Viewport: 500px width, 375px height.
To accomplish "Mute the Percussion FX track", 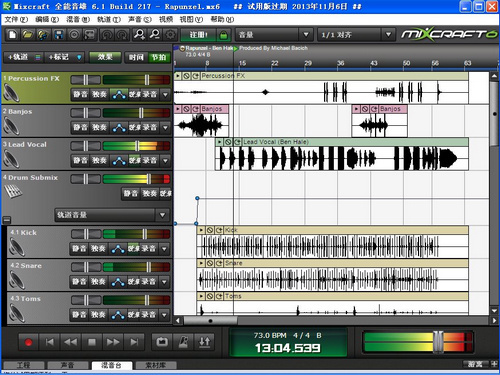I will coord(80,95).
